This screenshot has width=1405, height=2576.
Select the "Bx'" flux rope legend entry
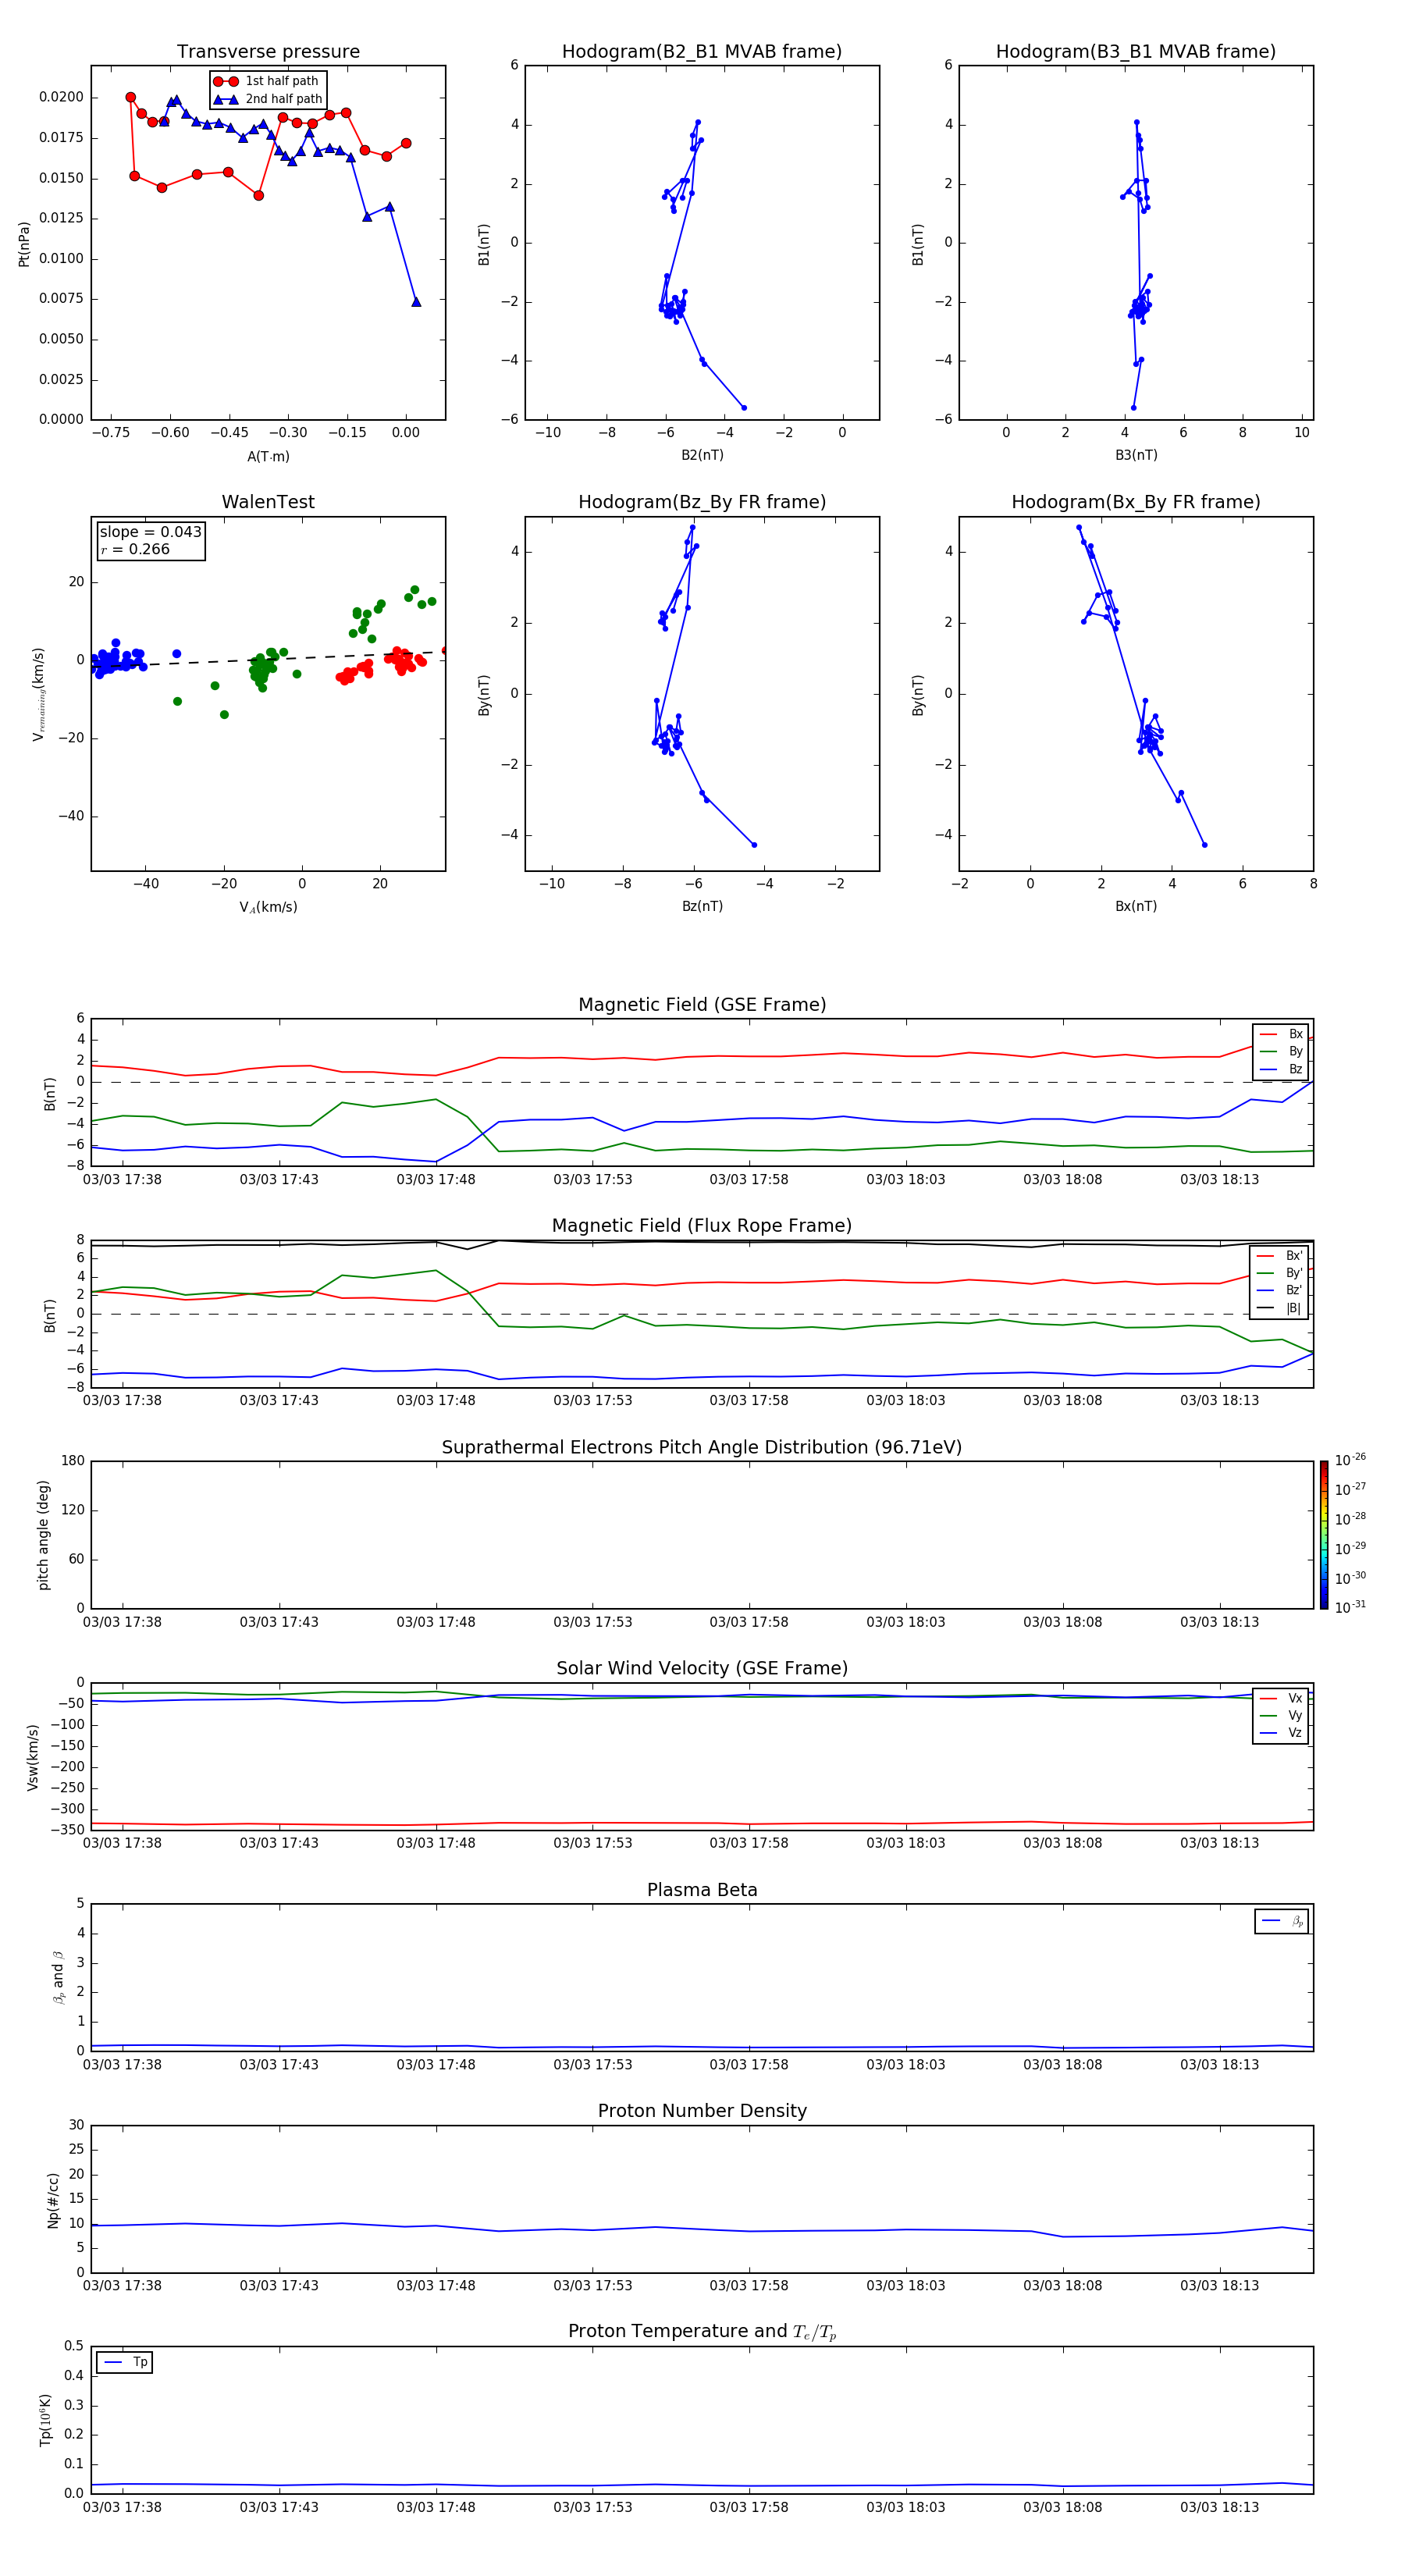[x=1280, y=1256]
